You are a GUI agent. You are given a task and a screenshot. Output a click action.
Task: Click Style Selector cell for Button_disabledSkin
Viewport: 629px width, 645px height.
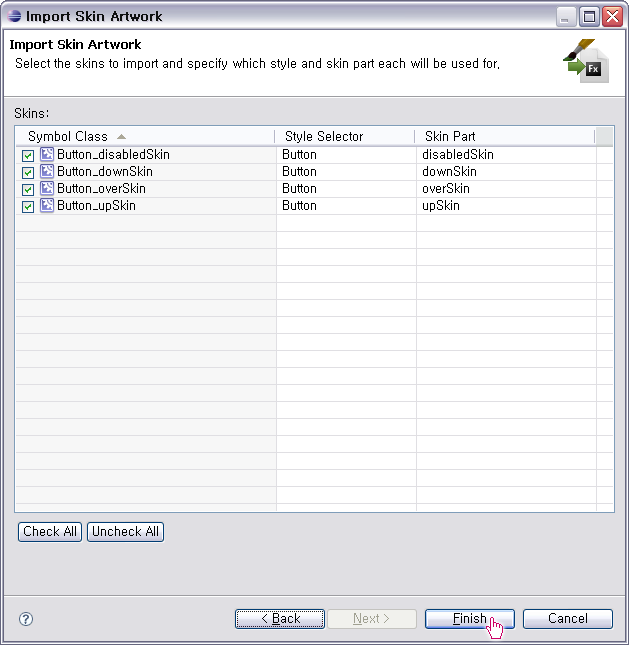346,155
